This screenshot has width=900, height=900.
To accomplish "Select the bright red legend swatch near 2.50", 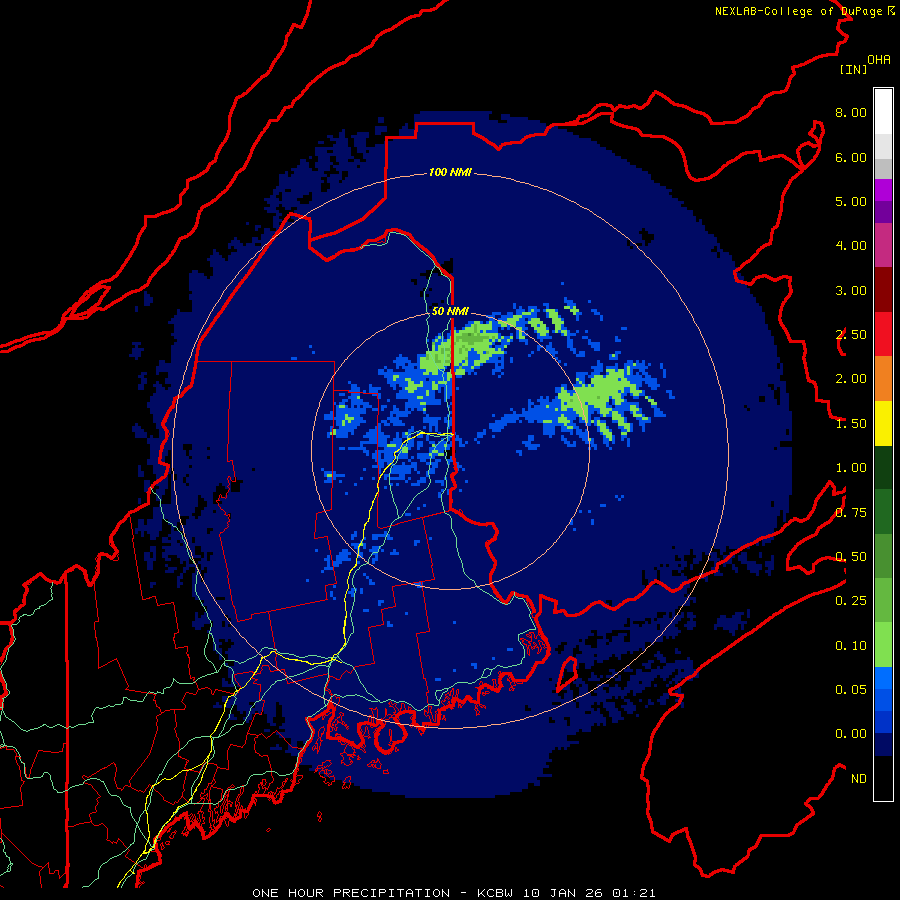I will 883,334.
